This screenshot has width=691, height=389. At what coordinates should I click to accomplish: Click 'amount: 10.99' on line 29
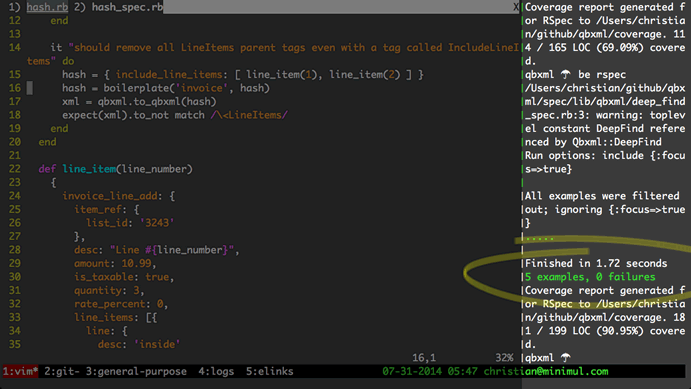pos(113,263)
